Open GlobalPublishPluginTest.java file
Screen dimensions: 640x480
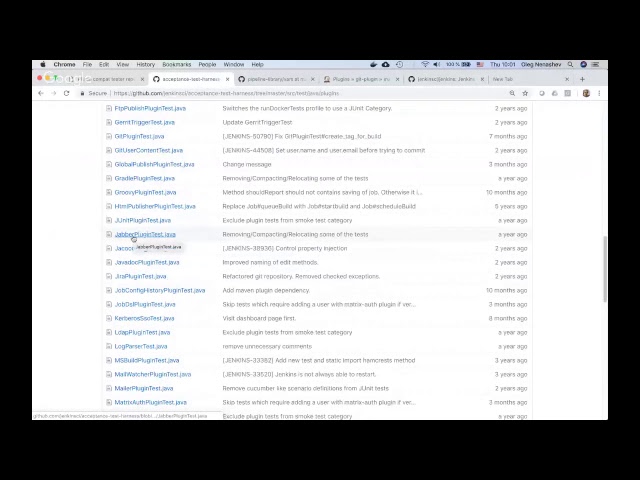point(154,164)
